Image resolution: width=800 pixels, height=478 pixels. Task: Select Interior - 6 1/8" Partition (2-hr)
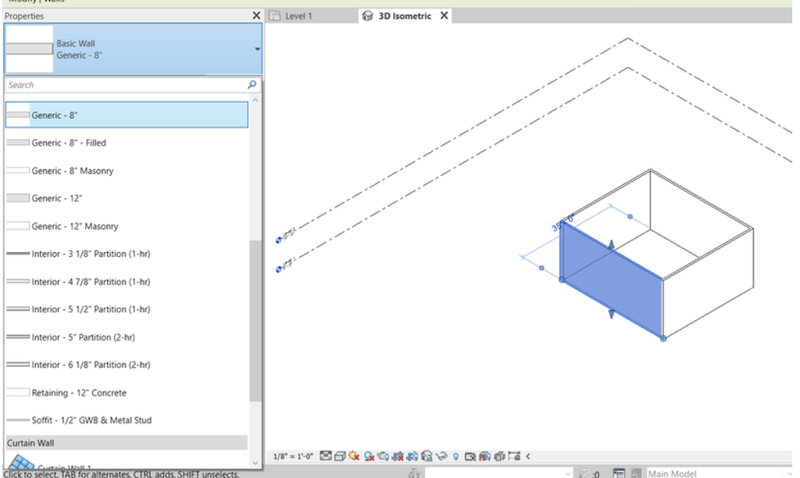pyautogui.click(x=127, y=365)
